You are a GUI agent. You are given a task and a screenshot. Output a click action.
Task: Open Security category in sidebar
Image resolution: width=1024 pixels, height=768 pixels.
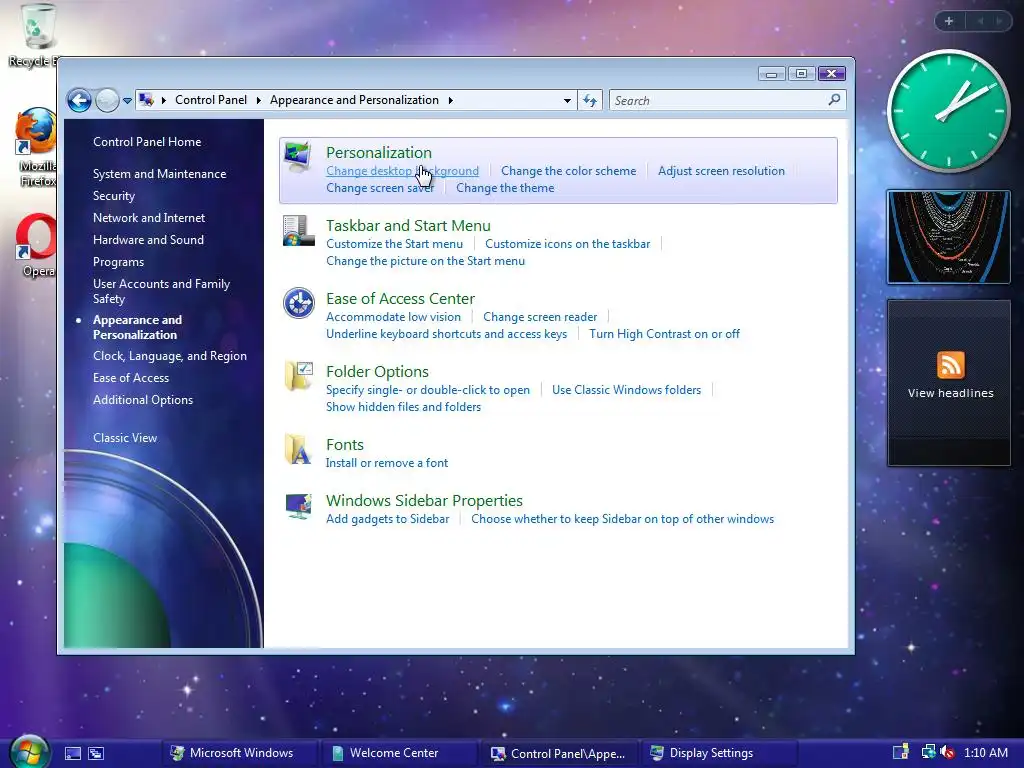point(114,196)
